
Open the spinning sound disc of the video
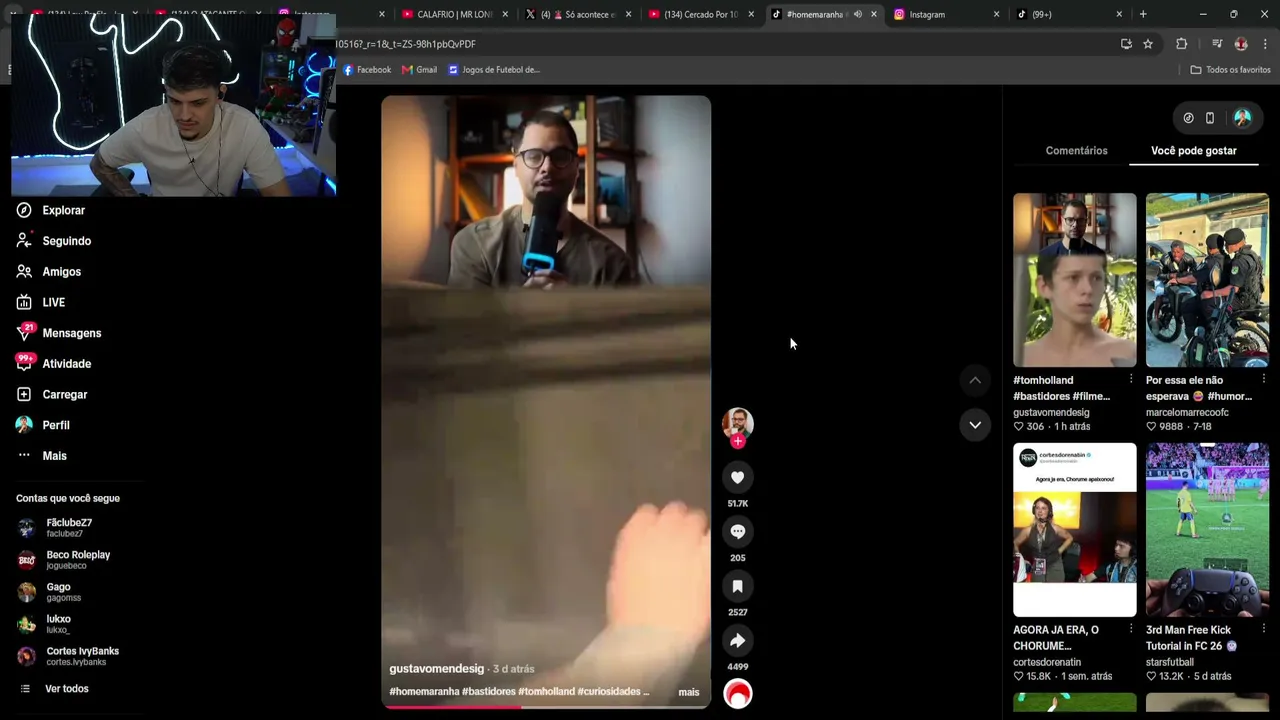click(738, 694)
